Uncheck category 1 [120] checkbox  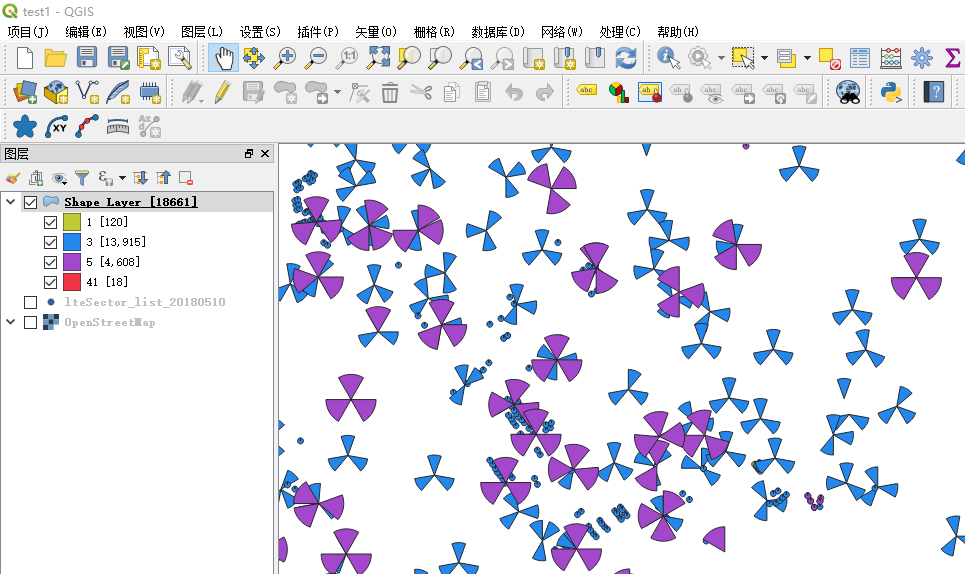coord(50,222)
